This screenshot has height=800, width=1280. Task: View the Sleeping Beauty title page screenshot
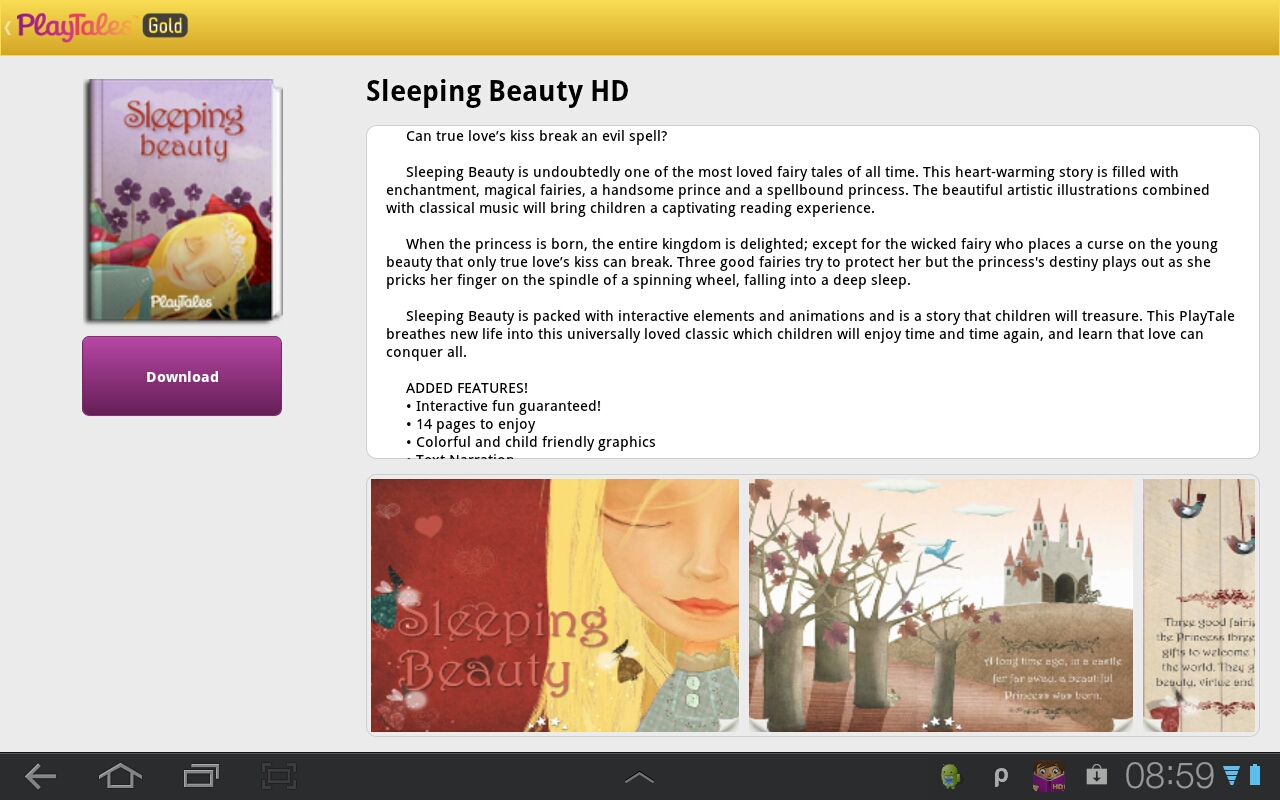555,605
